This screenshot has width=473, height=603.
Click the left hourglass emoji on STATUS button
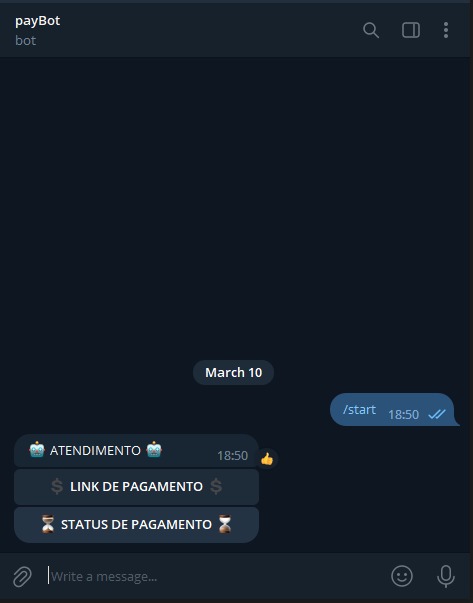click(48, 524)
